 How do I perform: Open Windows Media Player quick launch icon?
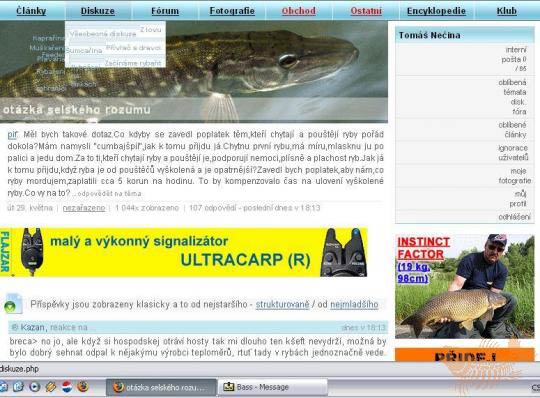point(34,386)
